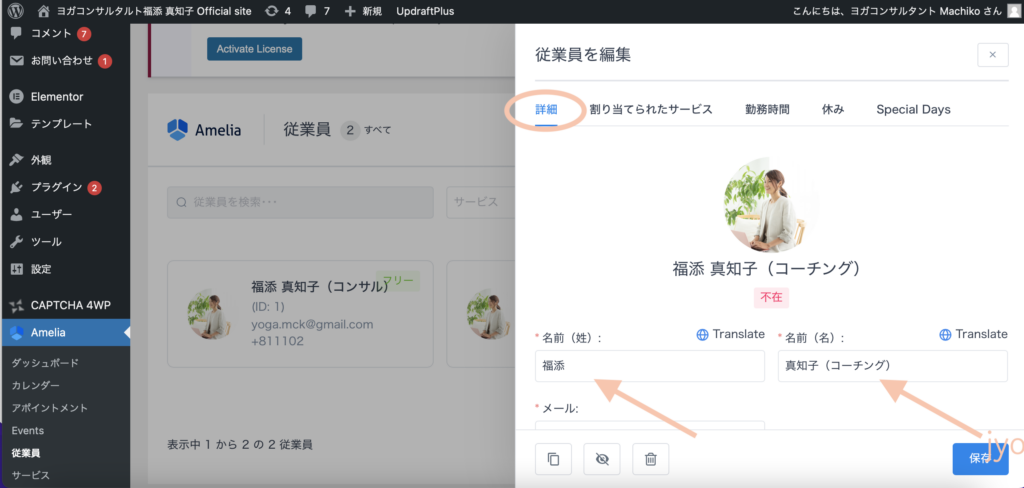Click the globe Translate icon for 名前（姓）
Image resolution: width=1024 pixels, height=488 pixels.
pyautogui.click(x=702, y=335)
